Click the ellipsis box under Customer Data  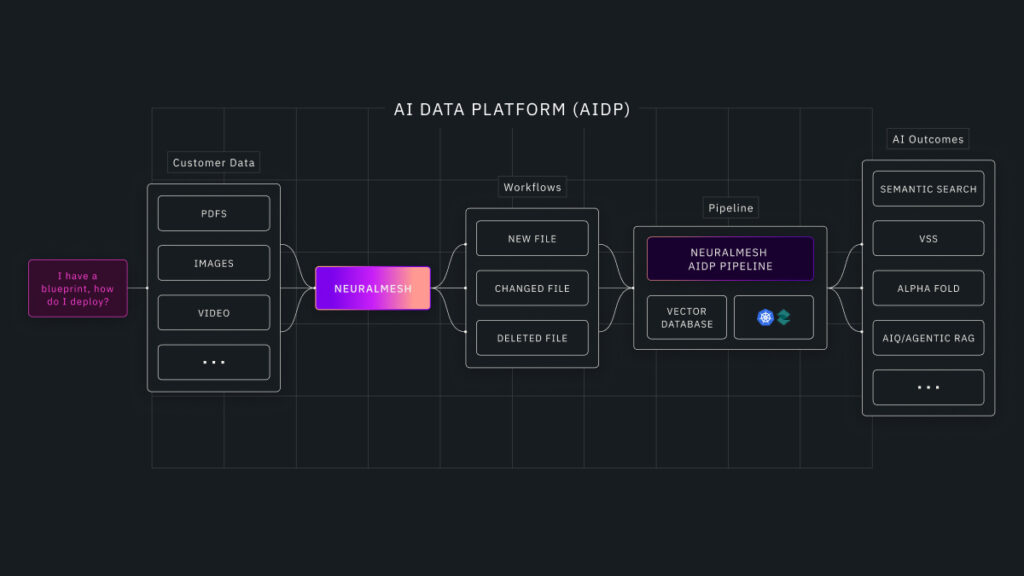[214, 362]
